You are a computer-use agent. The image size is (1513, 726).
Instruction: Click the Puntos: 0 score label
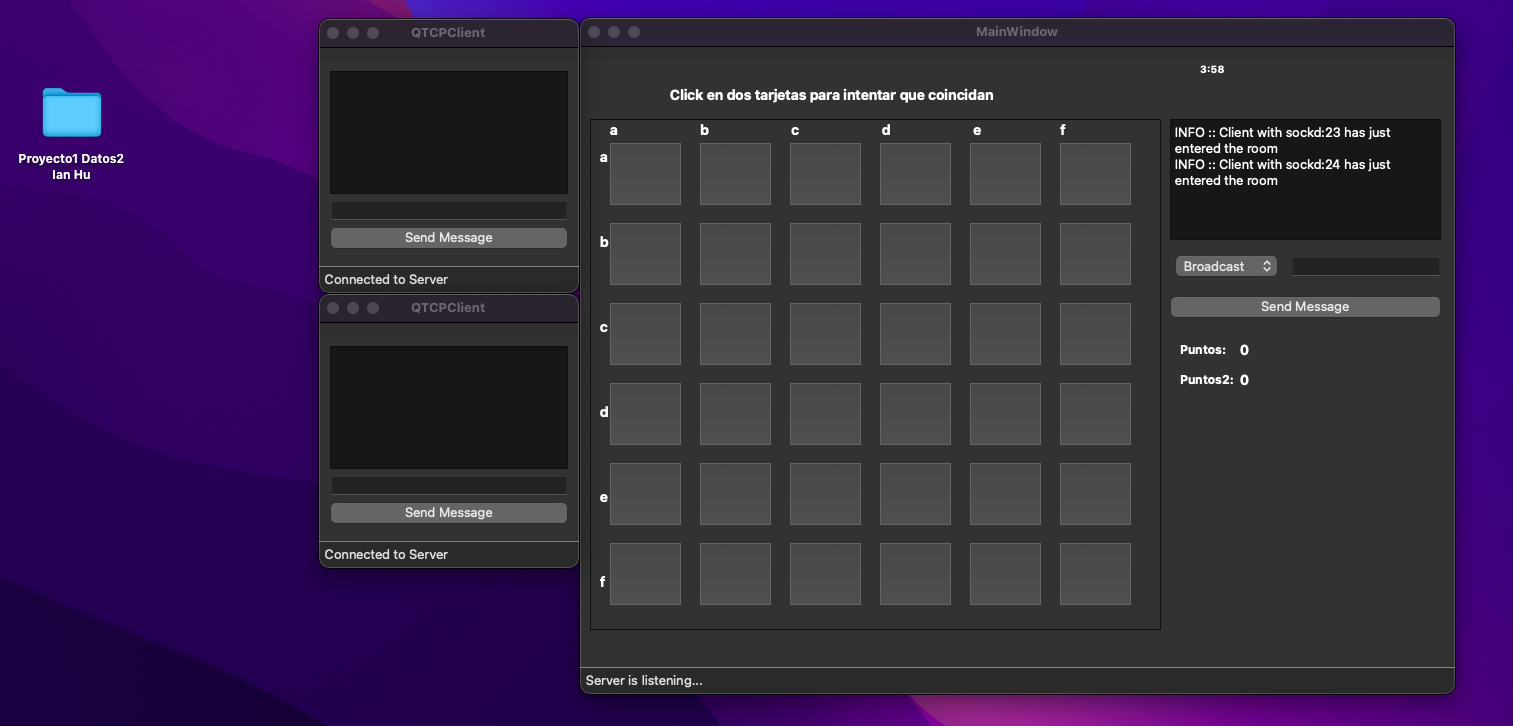(1213, 349)
